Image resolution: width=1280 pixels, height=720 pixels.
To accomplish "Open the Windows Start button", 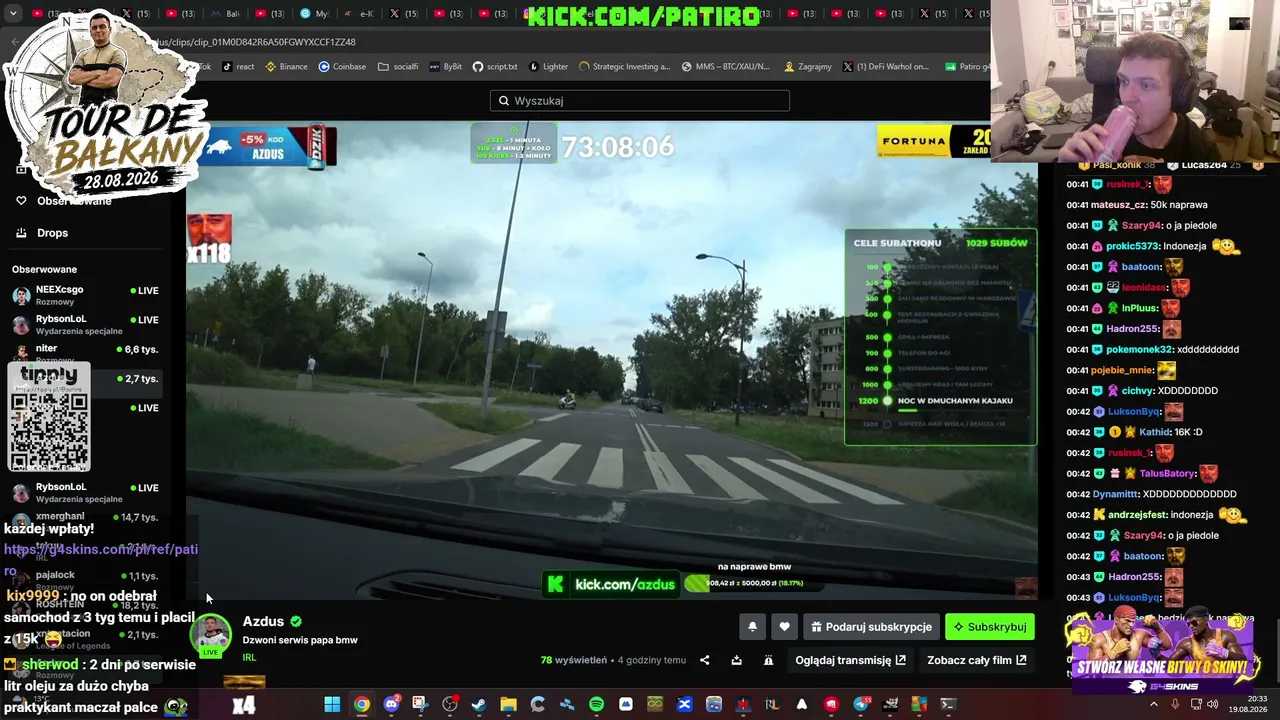I will click(x=332, y=704).
